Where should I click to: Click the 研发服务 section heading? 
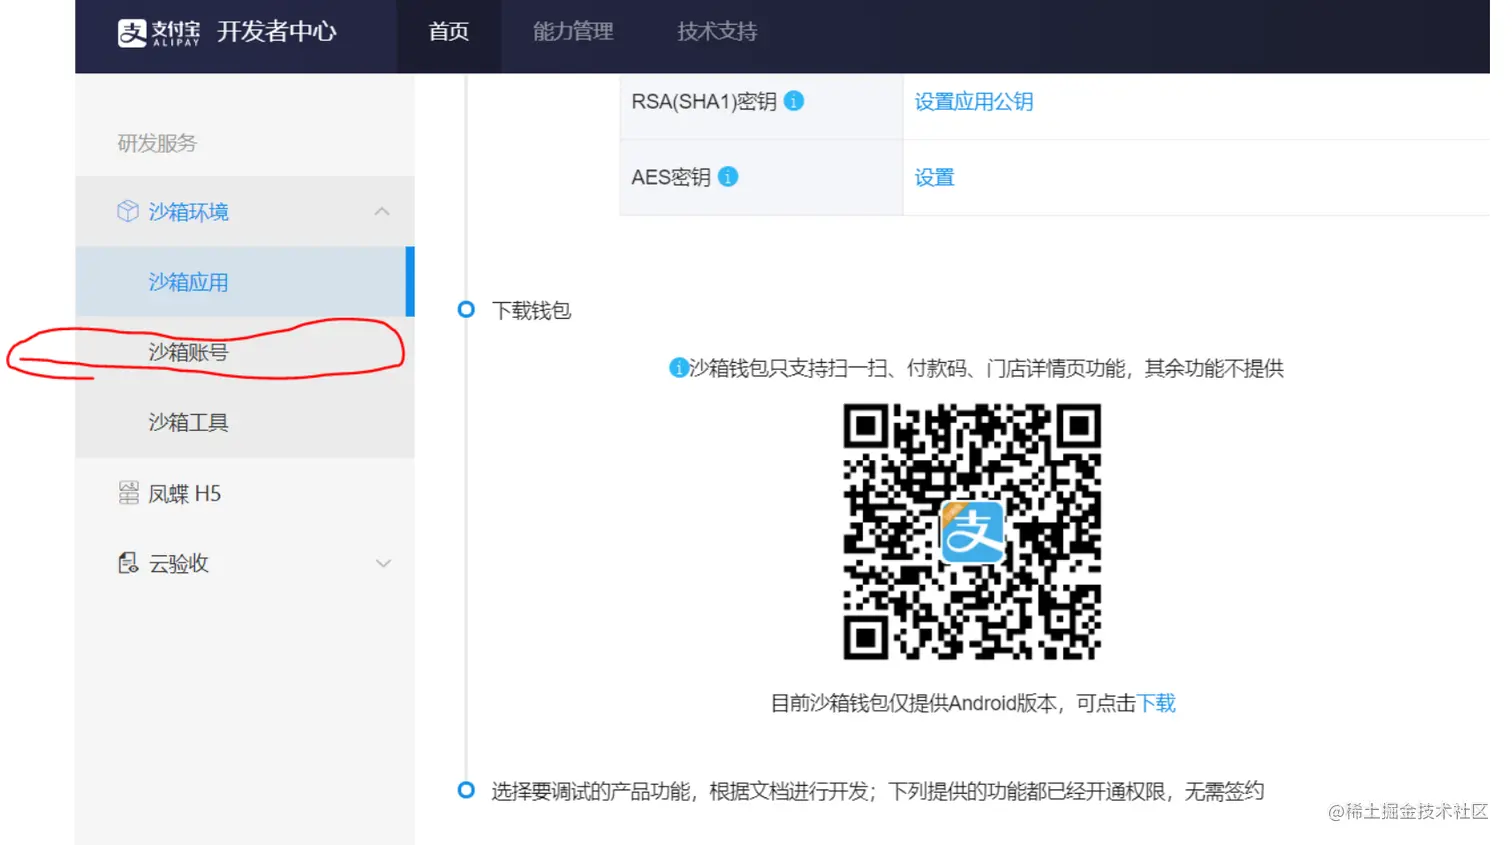(157, 143)
